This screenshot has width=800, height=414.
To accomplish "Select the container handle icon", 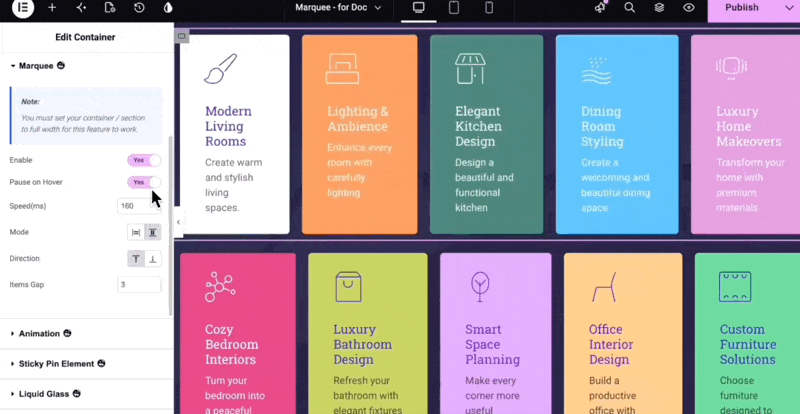I will (182, 36).
